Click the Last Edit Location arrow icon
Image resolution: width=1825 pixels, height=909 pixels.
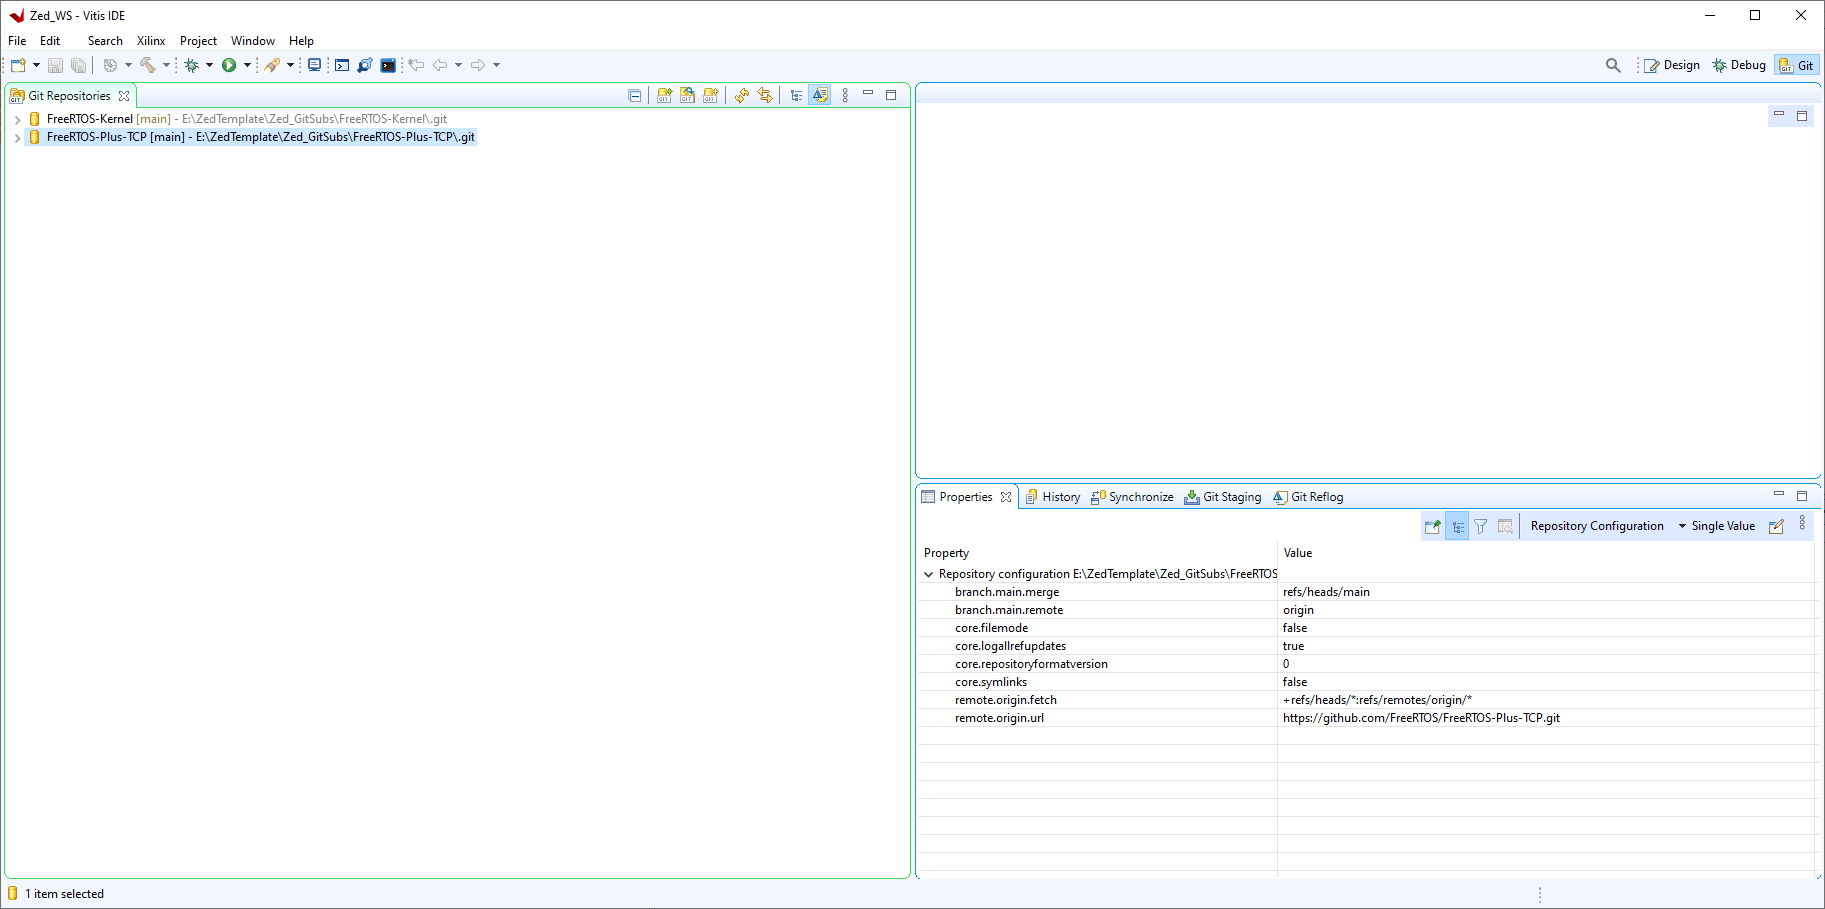(416, 65)
